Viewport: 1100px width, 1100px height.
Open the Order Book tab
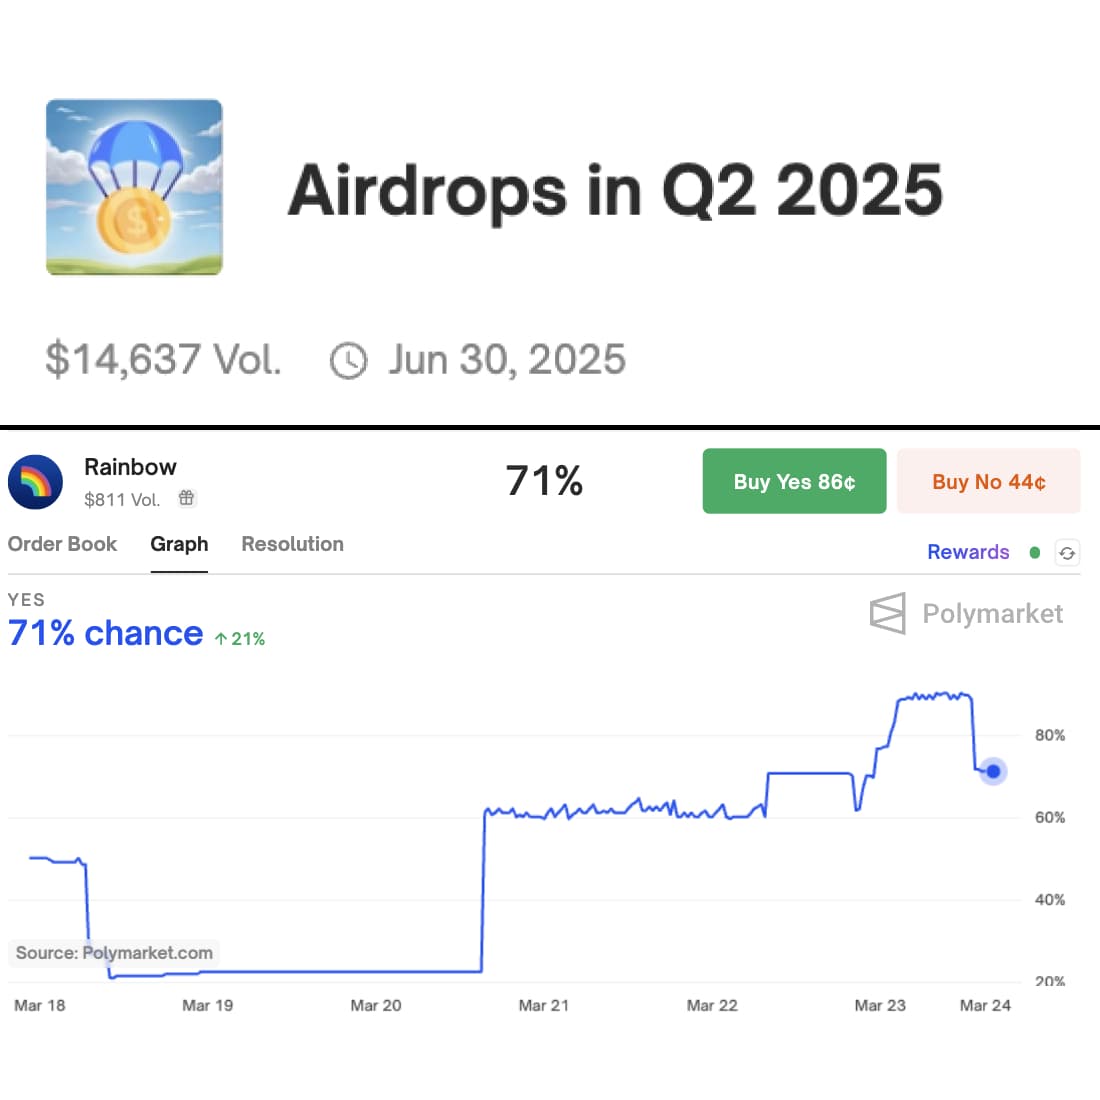coord(62,544)
